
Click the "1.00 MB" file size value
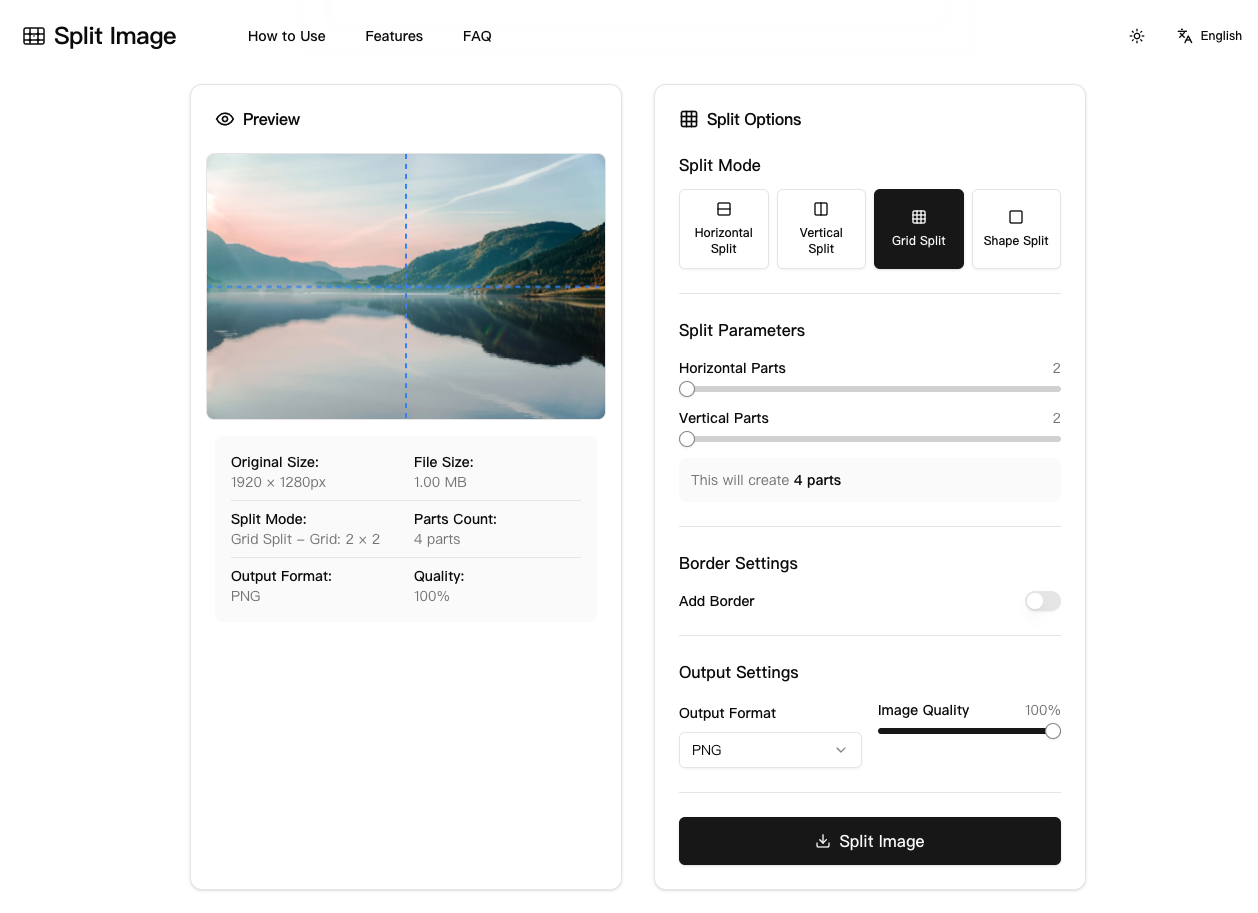click(x=440, y=482)
